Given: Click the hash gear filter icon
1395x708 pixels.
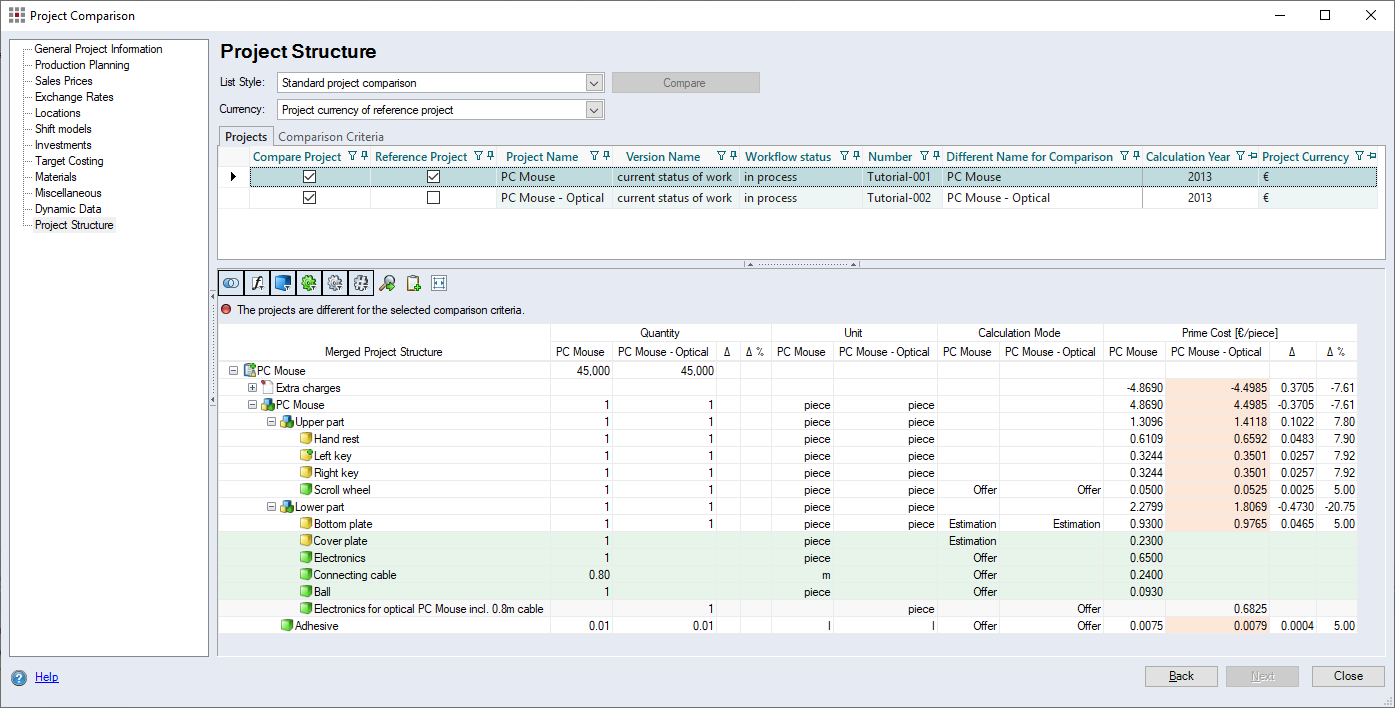Looking at the screenshot, I should click(x=361, y=284).
